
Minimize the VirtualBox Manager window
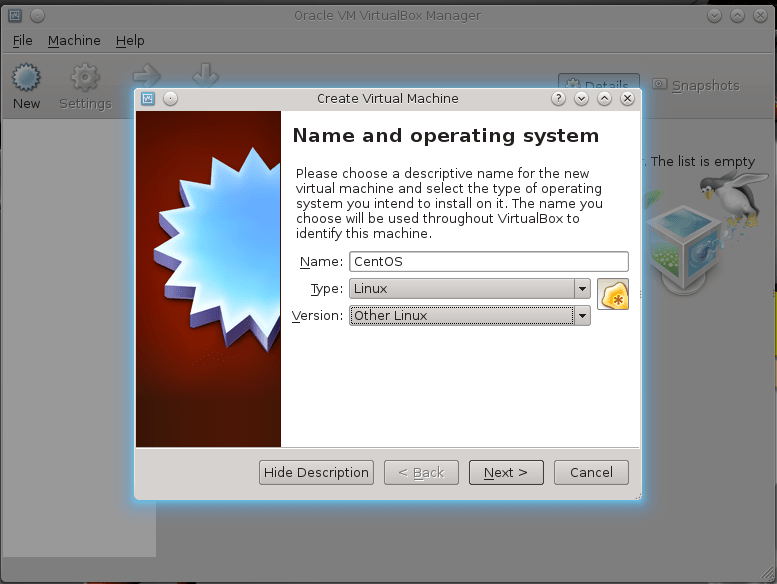click(x=714, y=16)
